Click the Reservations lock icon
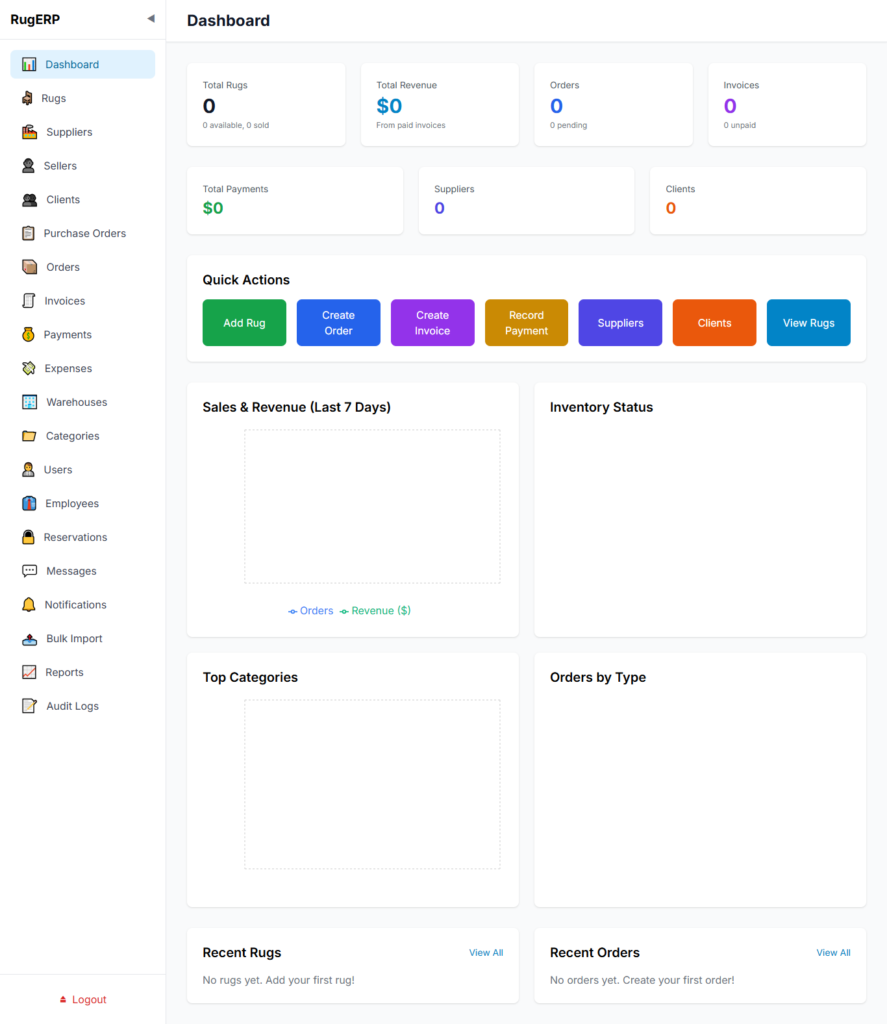 [x=28, y=537]
